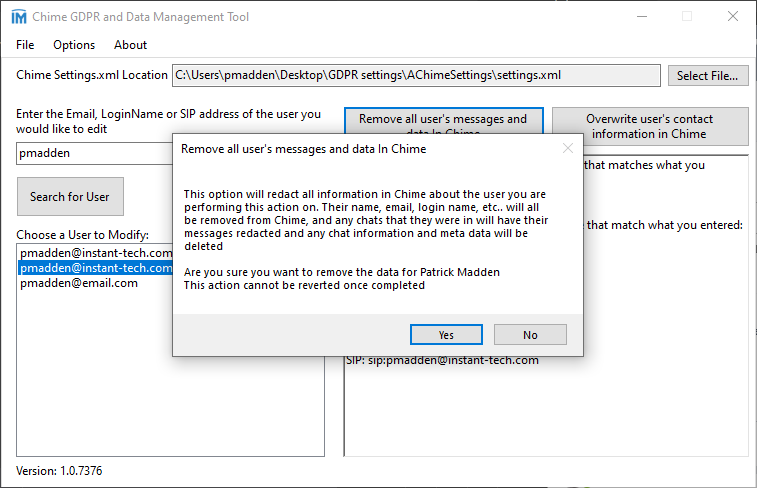Screen dimensions: 757x488
Task: Choose pmadden@email.com in the user list
Action: point(79,283)
